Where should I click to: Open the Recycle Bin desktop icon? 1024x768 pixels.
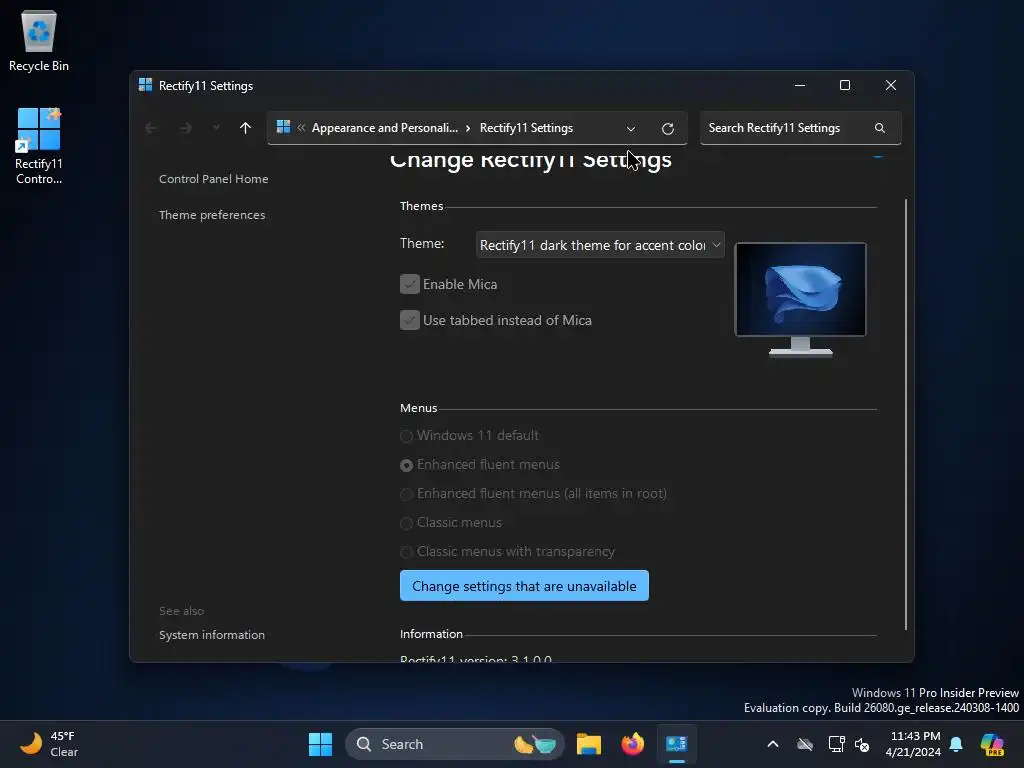click(x=39, y=40)
